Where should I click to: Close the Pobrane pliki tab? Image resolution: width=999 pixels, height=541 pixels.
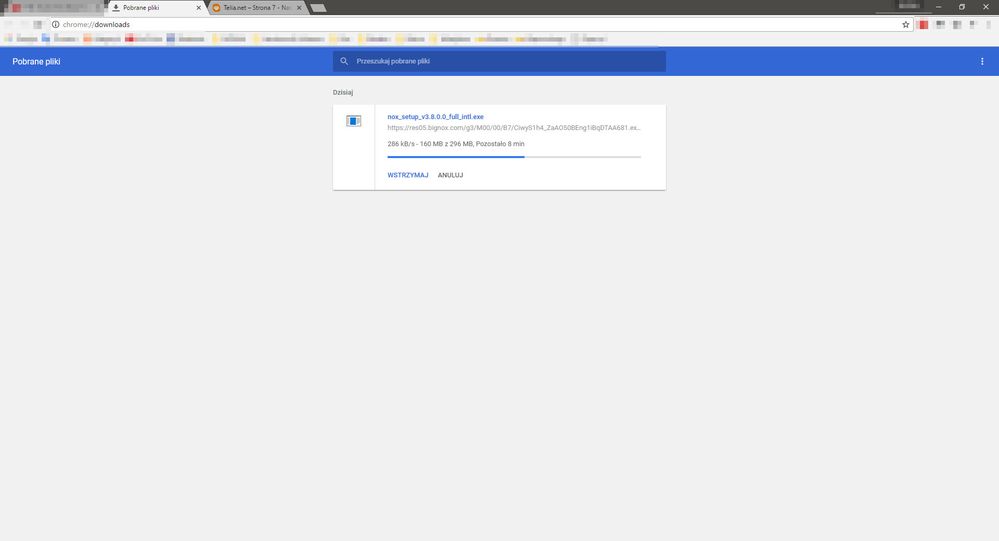(x=197, y=8)
